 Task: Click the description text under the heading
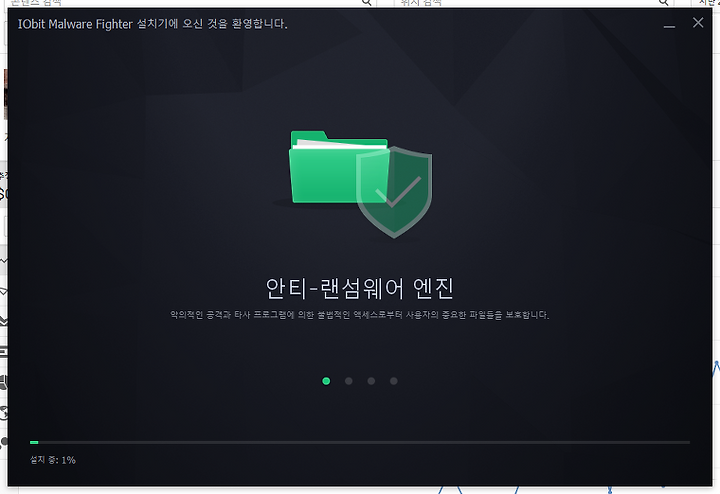pos(360,315)
